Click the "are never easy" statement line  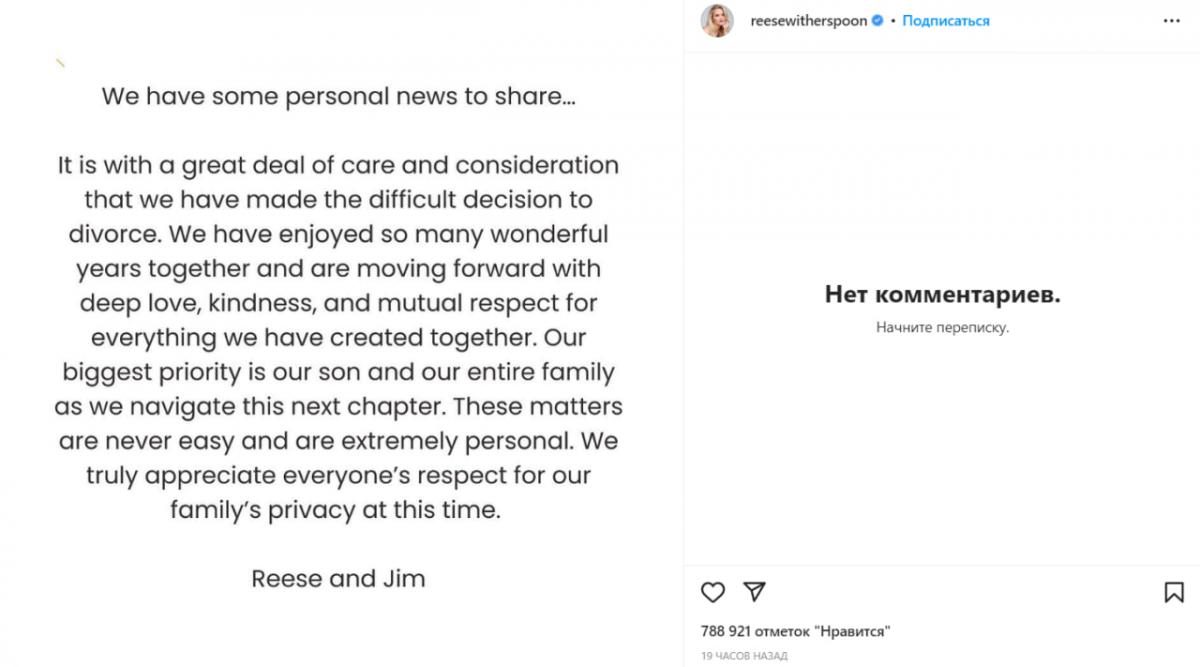tap(338, 441)
